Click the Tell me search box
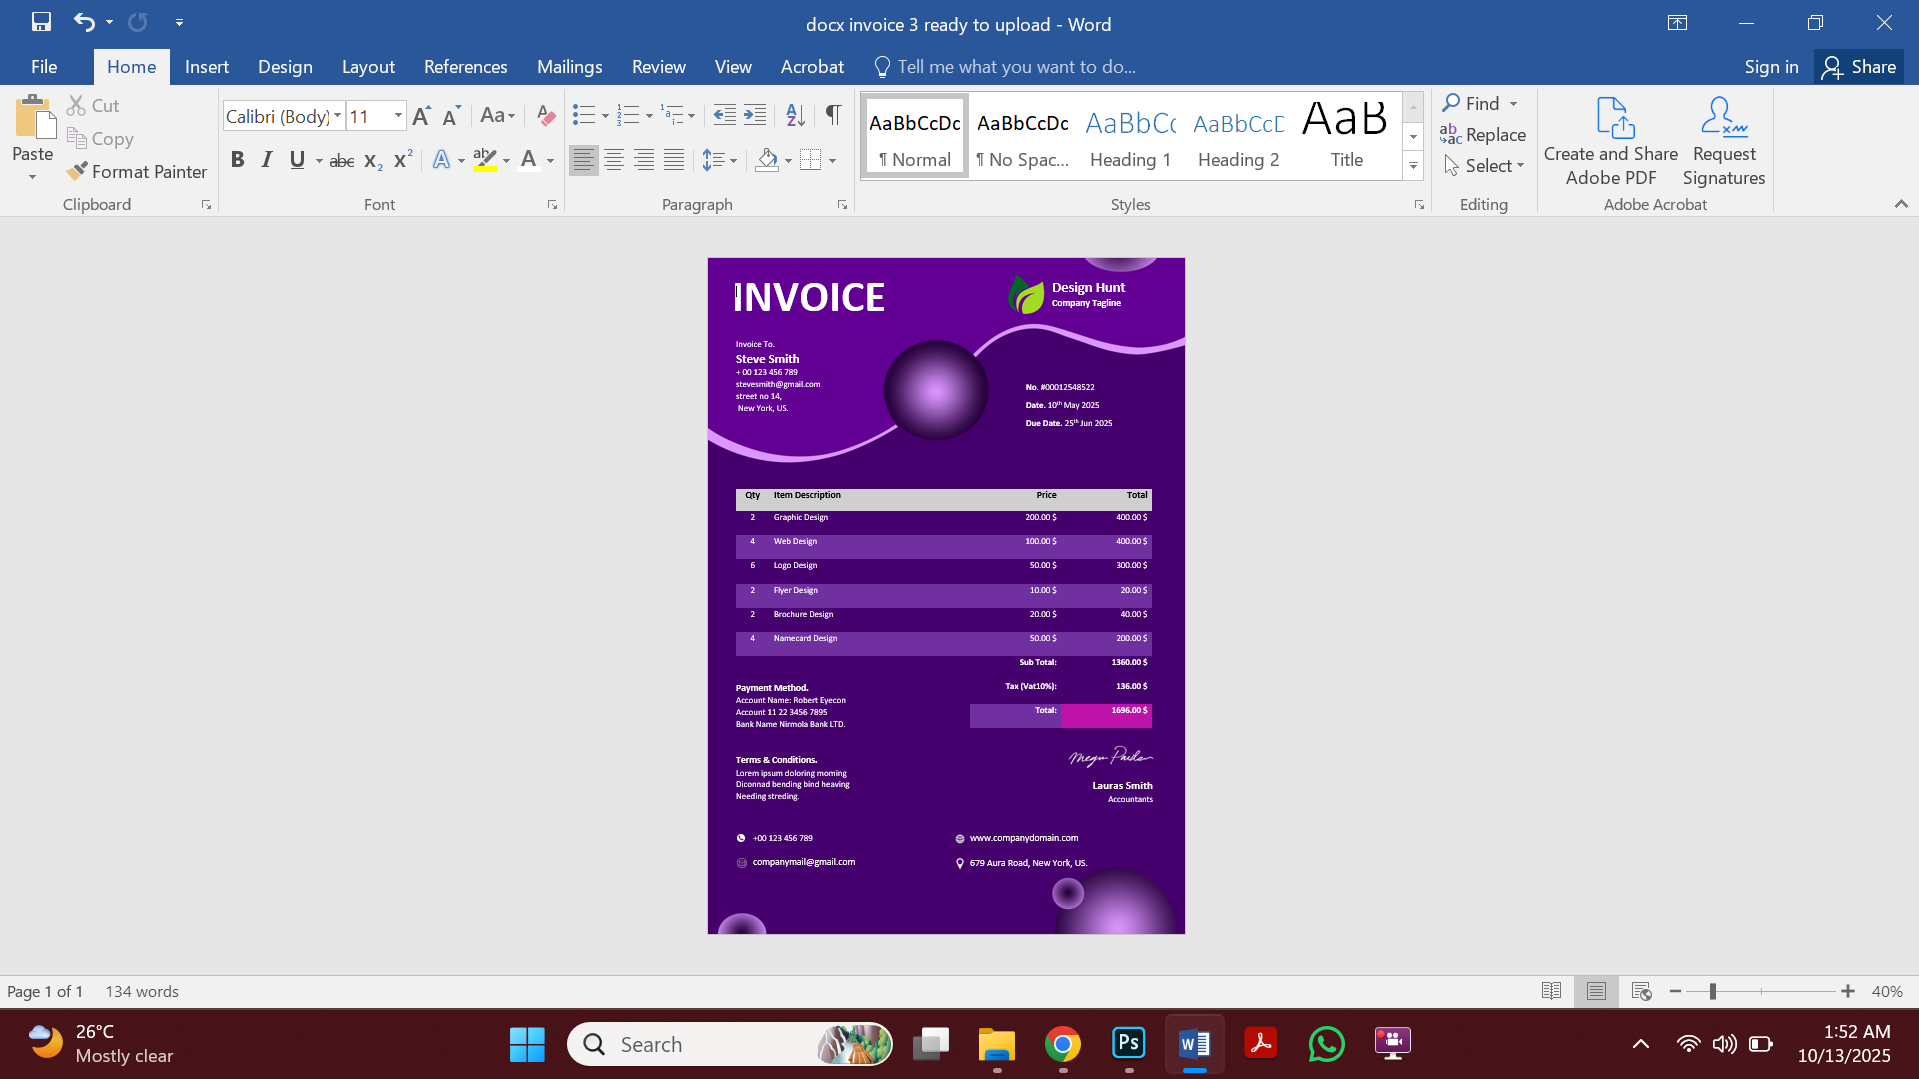Screen dimensions: 1919x1079 tap(1016, 67)
